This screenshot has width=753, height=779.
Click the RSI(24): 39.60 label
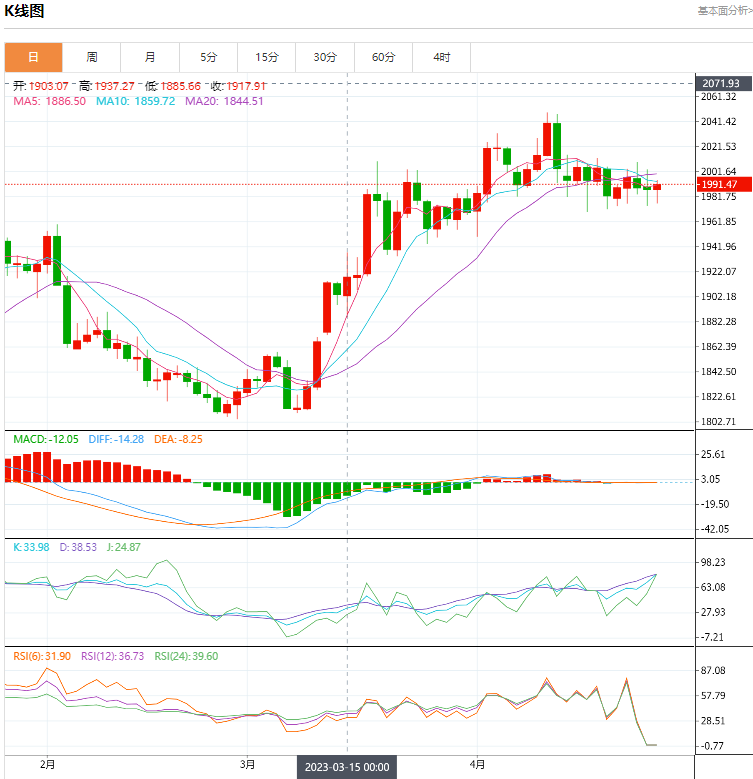[x=186, y=656]
